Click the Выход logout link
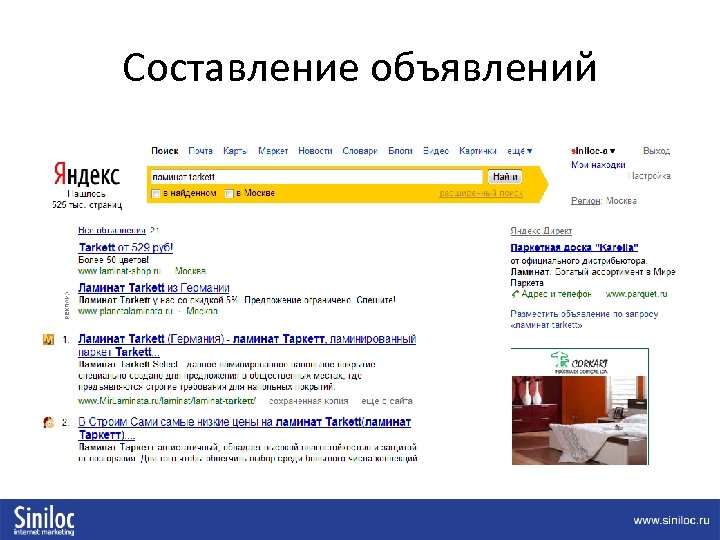This screenshot has width=720, height=540. 656,151
